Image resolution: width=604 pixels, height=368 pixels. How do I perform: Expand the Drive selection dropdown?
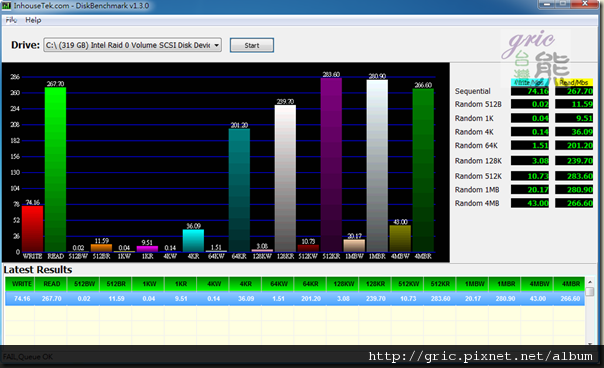tap(216, 45)
